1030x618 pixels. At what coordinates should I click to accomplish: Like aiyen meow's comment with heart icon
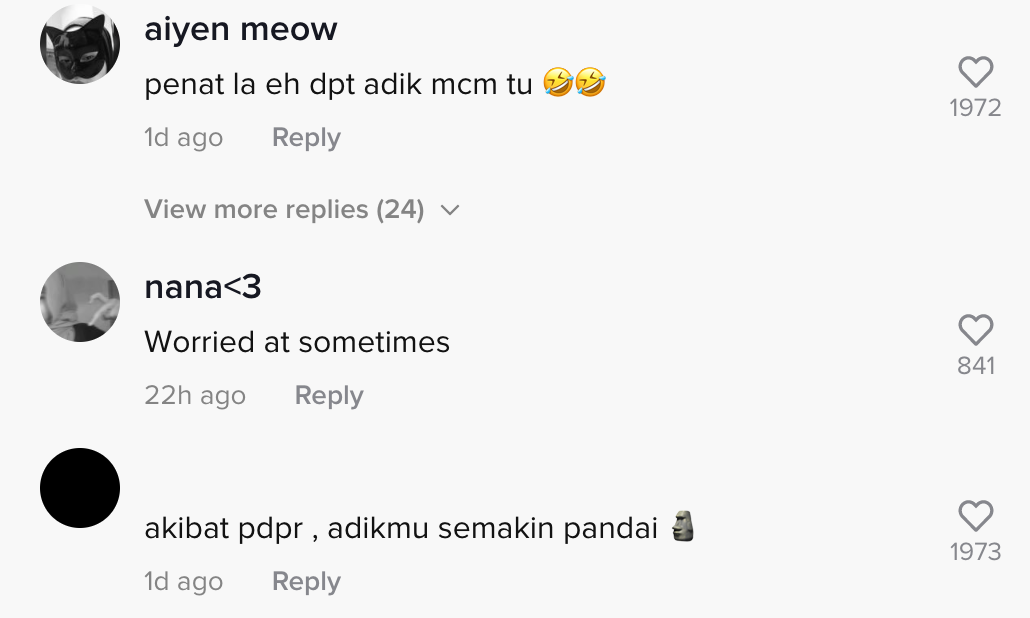point(975,72)
